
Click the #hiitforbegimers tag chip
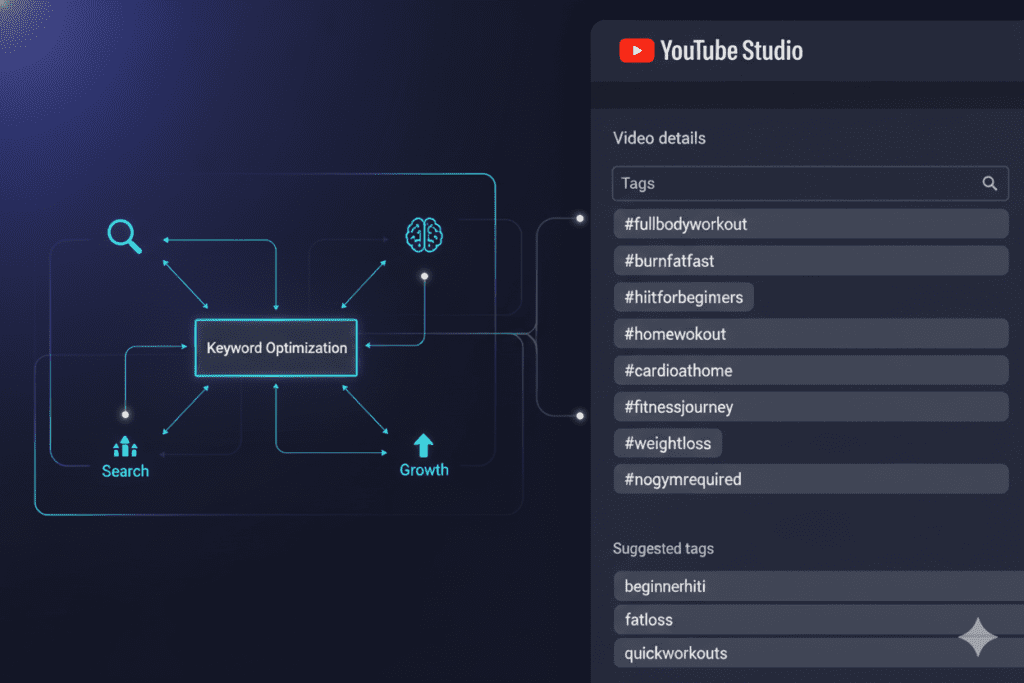pyautogui.click(x=683, y=296)
